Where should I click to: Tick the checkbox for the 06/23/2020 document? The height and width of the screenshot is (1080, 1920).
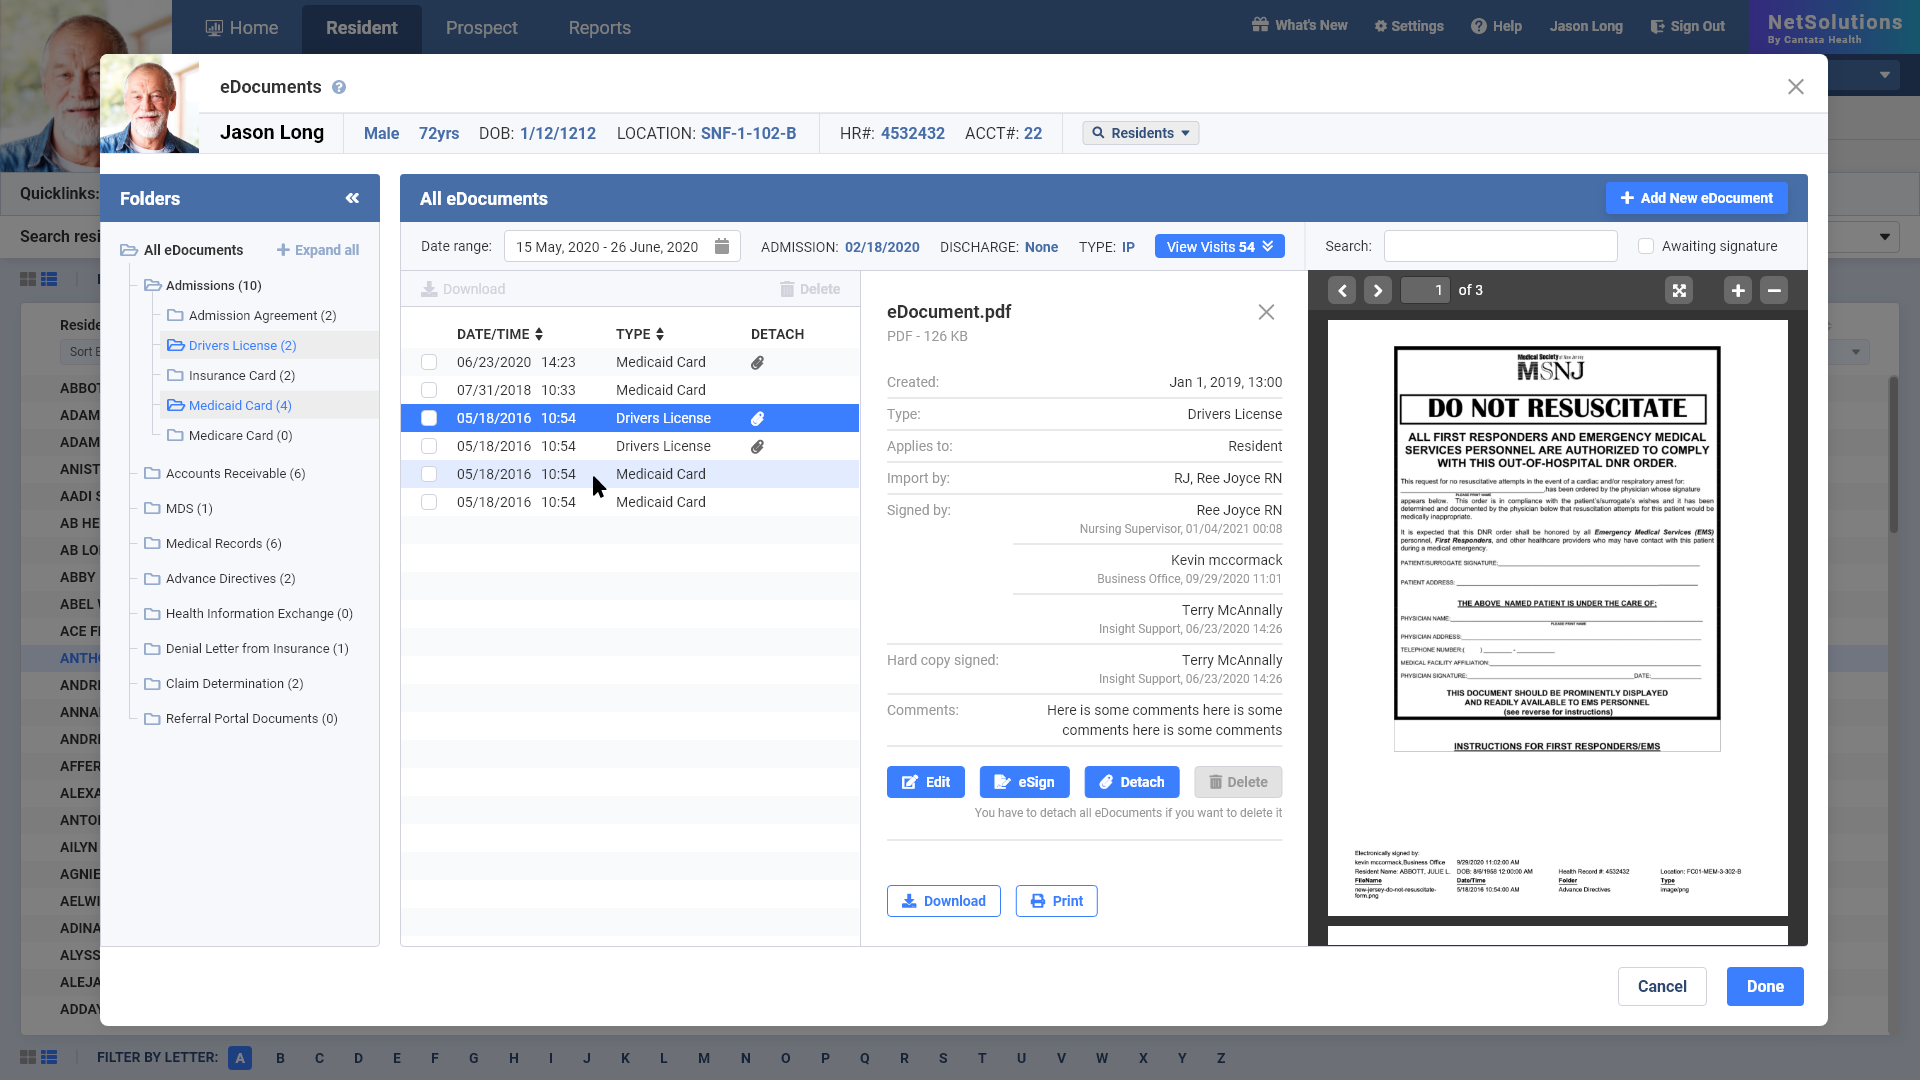429,362
